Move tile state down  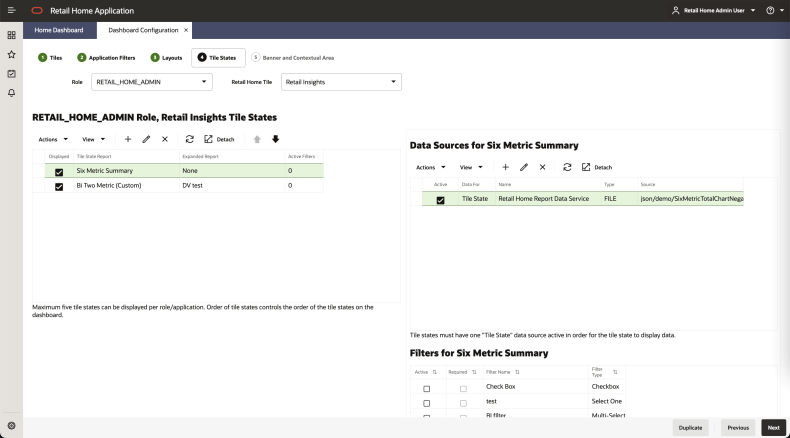pyautogui.click(x=276, y=139)
